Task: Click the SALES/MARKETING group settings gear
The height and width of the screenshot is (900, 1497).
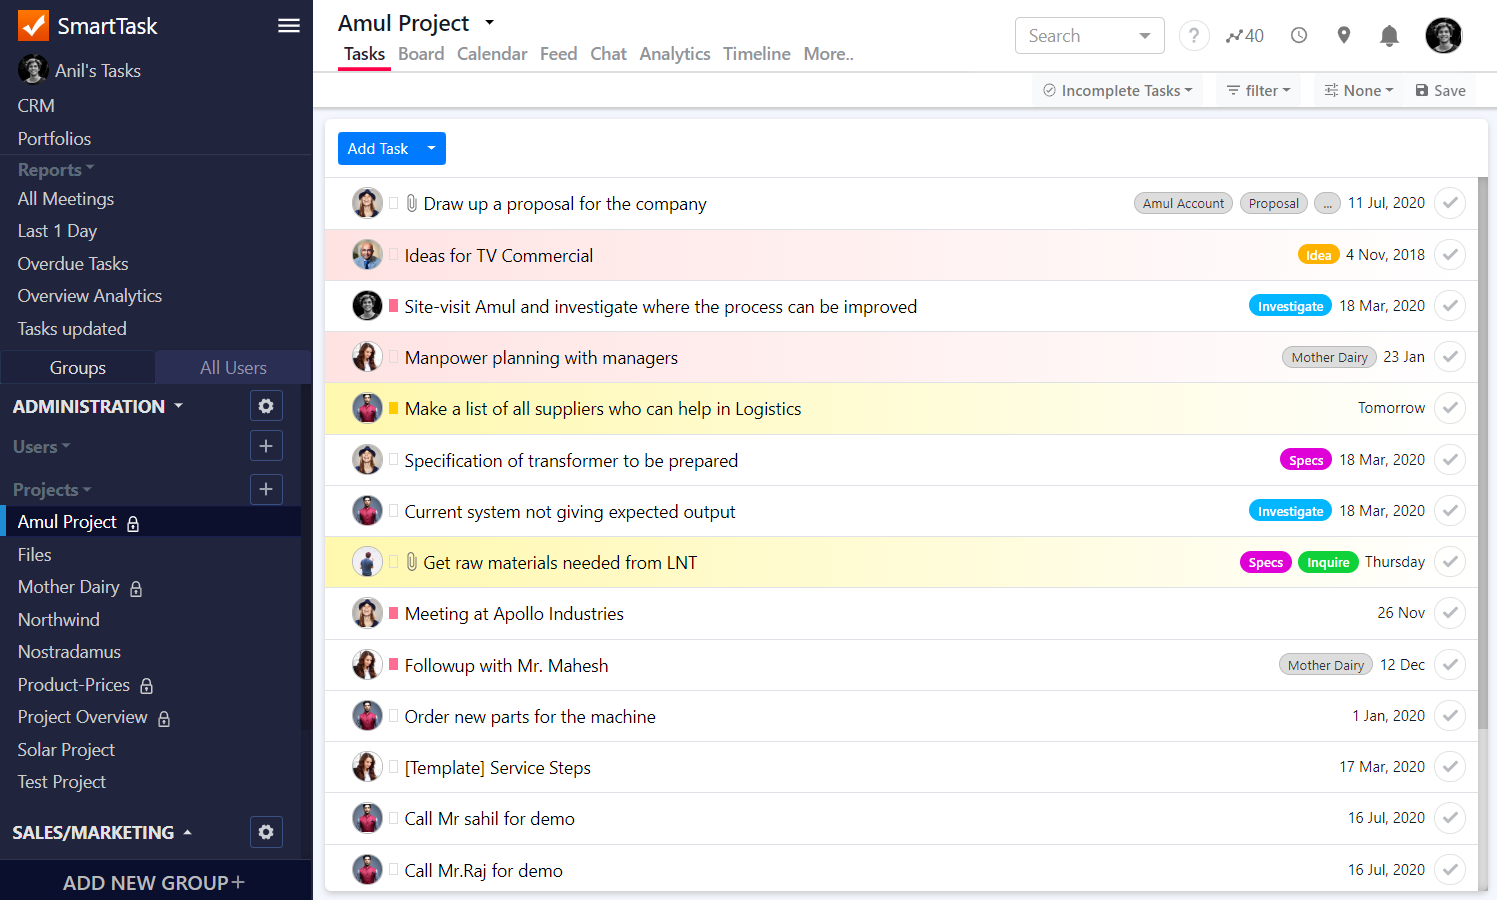Action: click(x=266, y=832)
